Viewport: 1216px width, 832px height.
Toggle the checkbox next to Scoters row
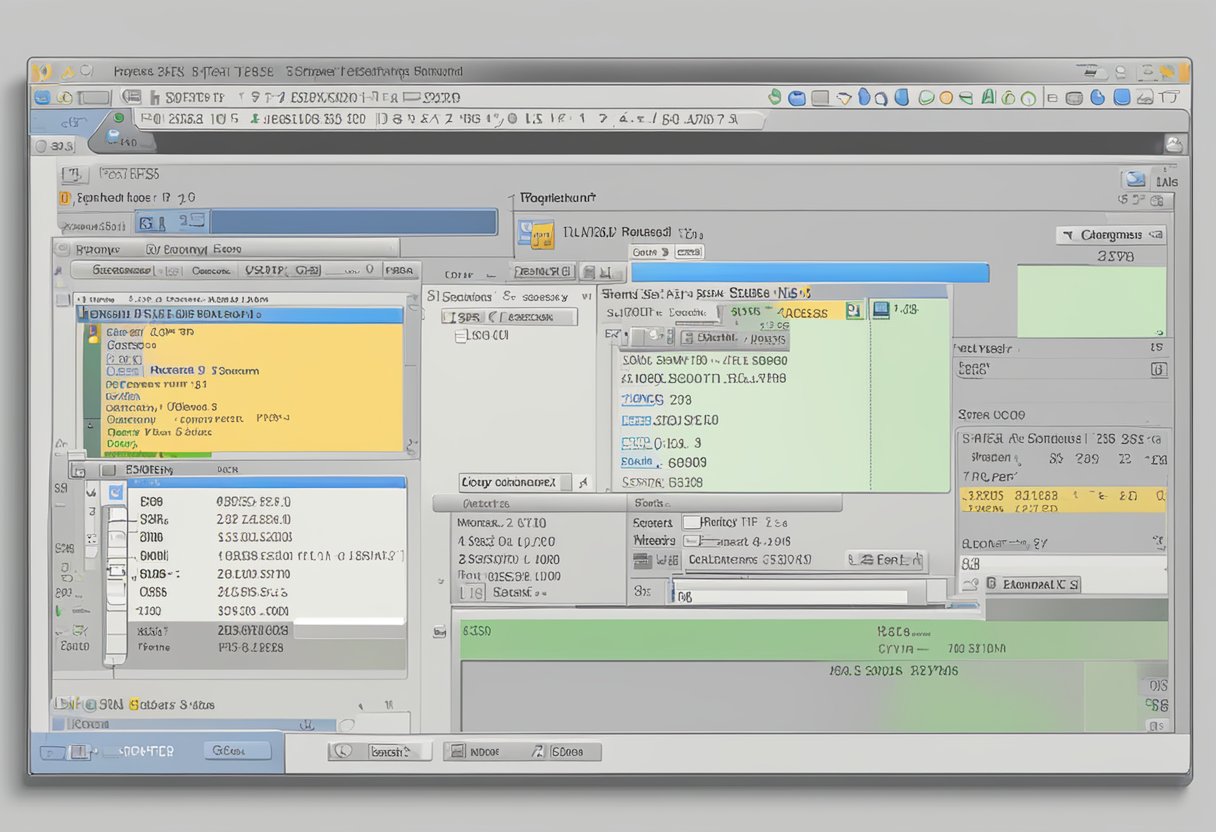click(692, 522)
